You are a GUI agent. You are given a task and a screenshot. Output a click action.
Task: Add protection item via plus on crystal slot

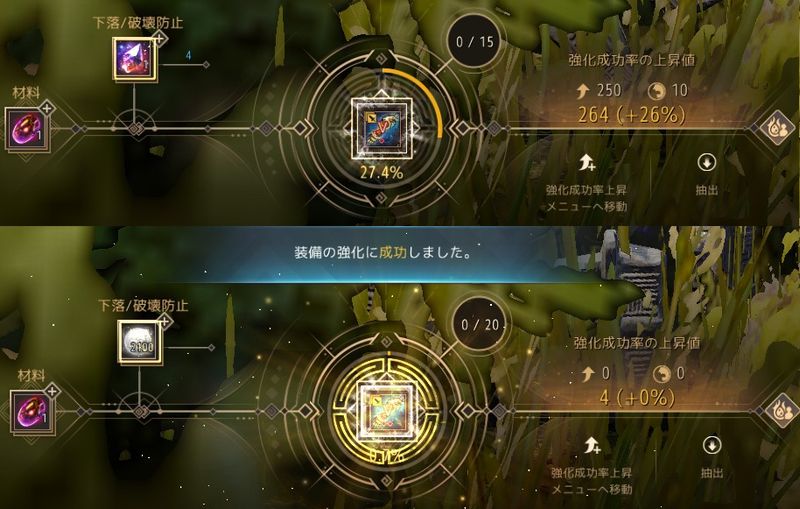click(x=159, y=38)
